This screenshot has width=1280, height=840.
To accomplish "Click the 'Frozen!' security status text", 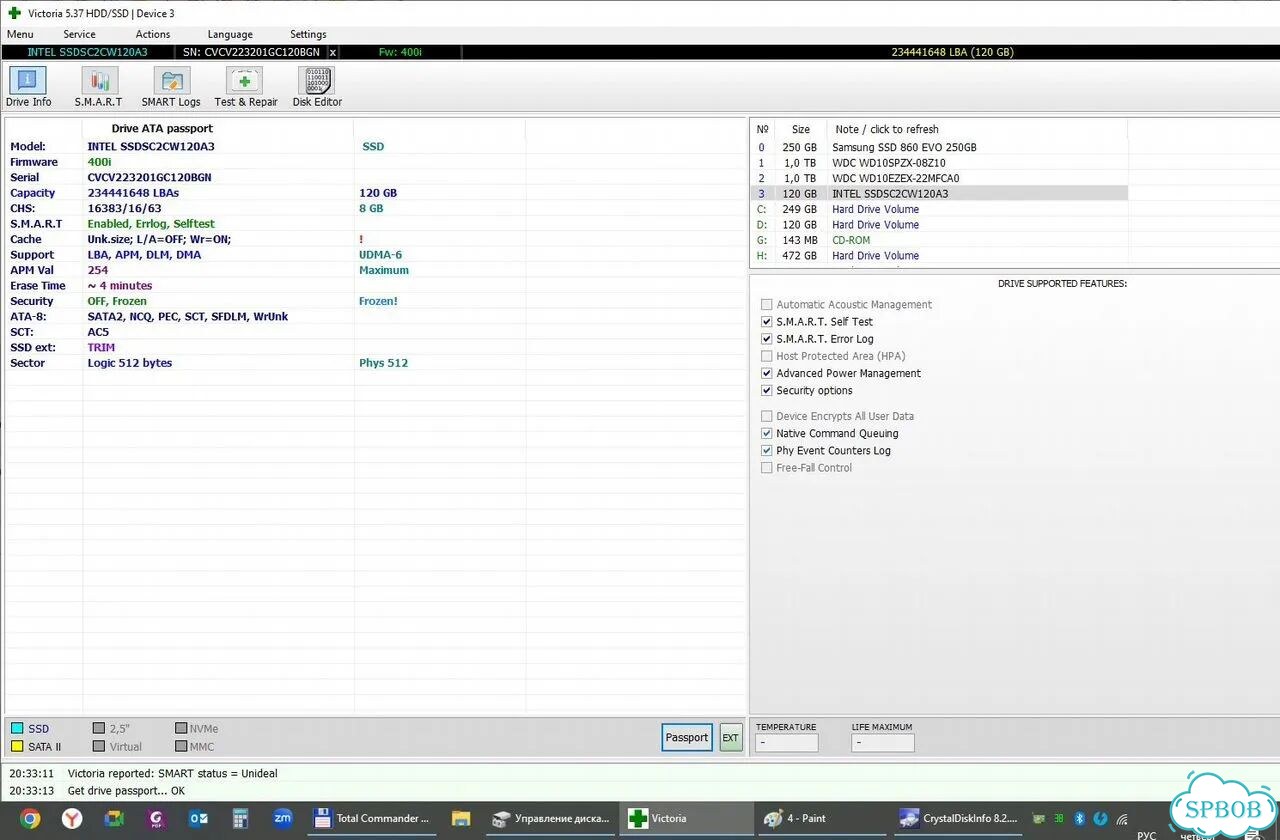I will [378, 301].
